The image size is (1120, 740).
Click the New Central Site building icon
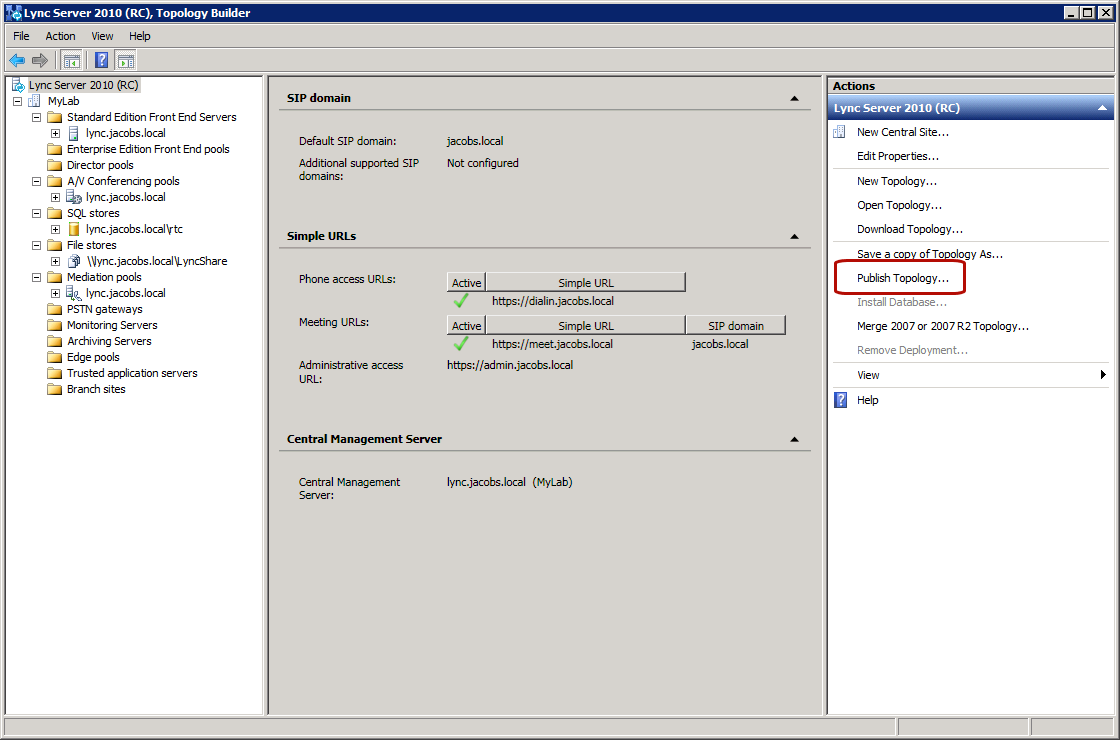pos(840,132)
